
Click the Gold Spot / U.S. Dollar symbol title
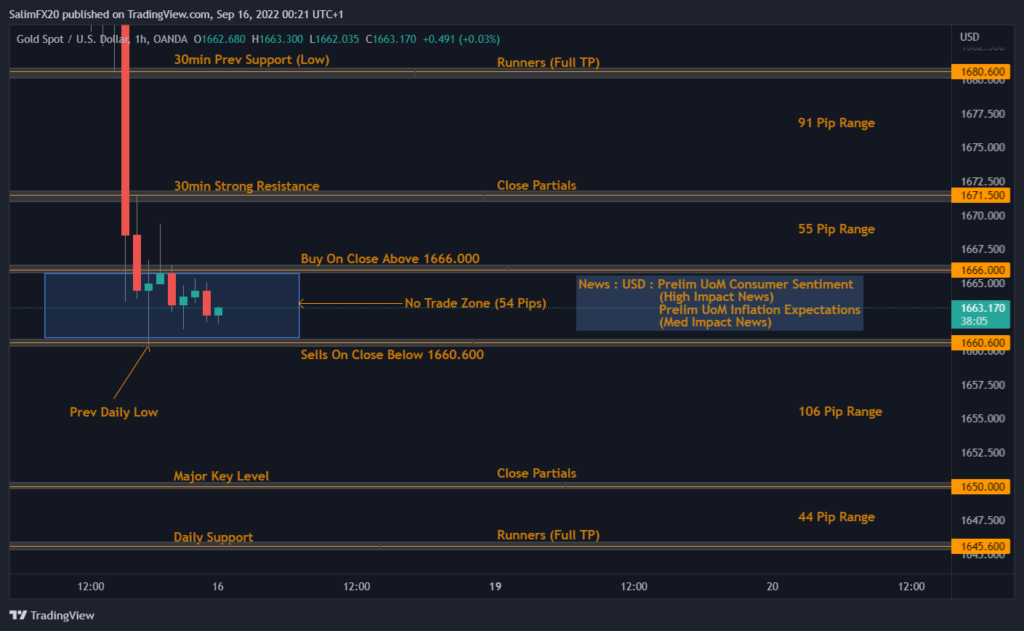coord(77,39)
